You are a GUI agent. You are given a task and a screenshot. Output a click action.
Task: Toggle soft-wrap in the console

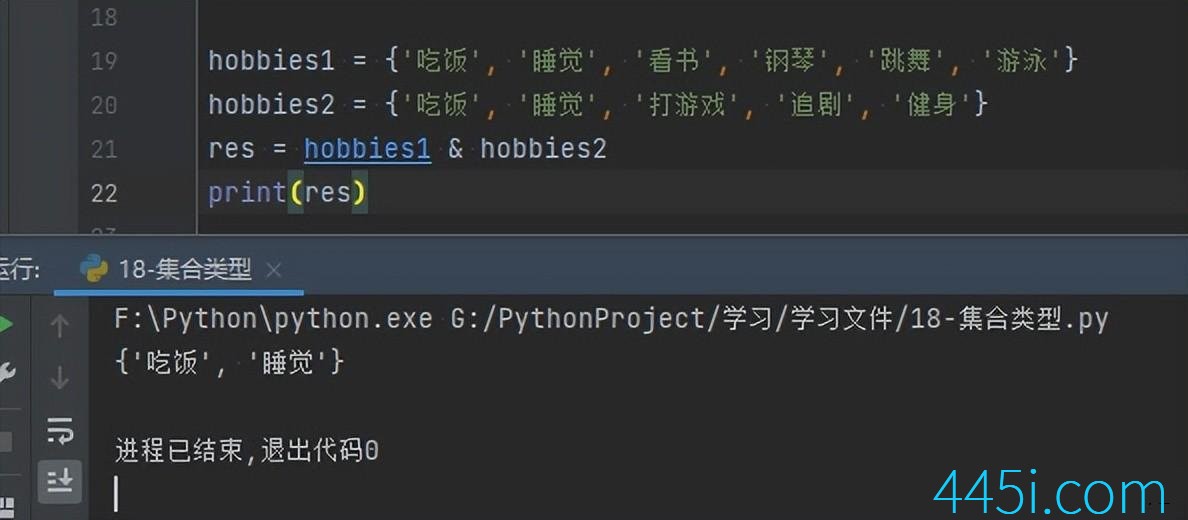tap(60, 431)
